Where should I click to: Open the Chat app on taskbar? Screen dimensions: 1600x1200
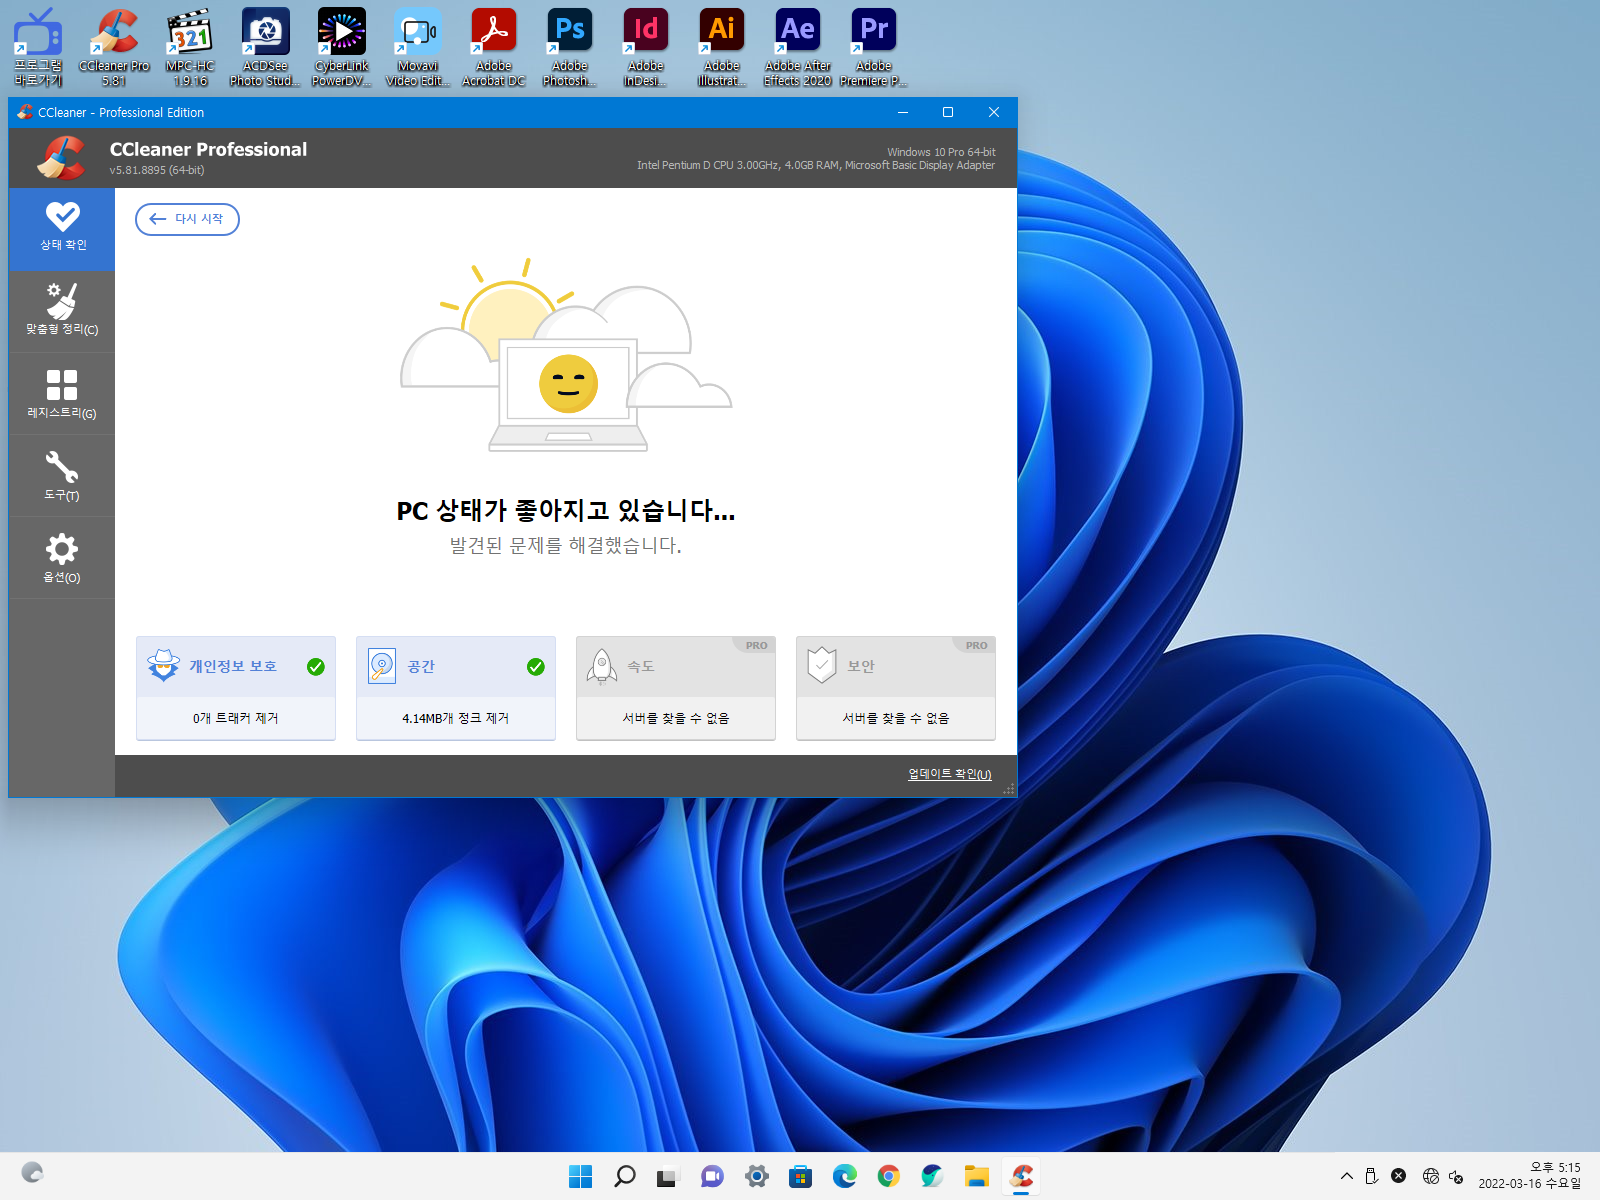712,1176
